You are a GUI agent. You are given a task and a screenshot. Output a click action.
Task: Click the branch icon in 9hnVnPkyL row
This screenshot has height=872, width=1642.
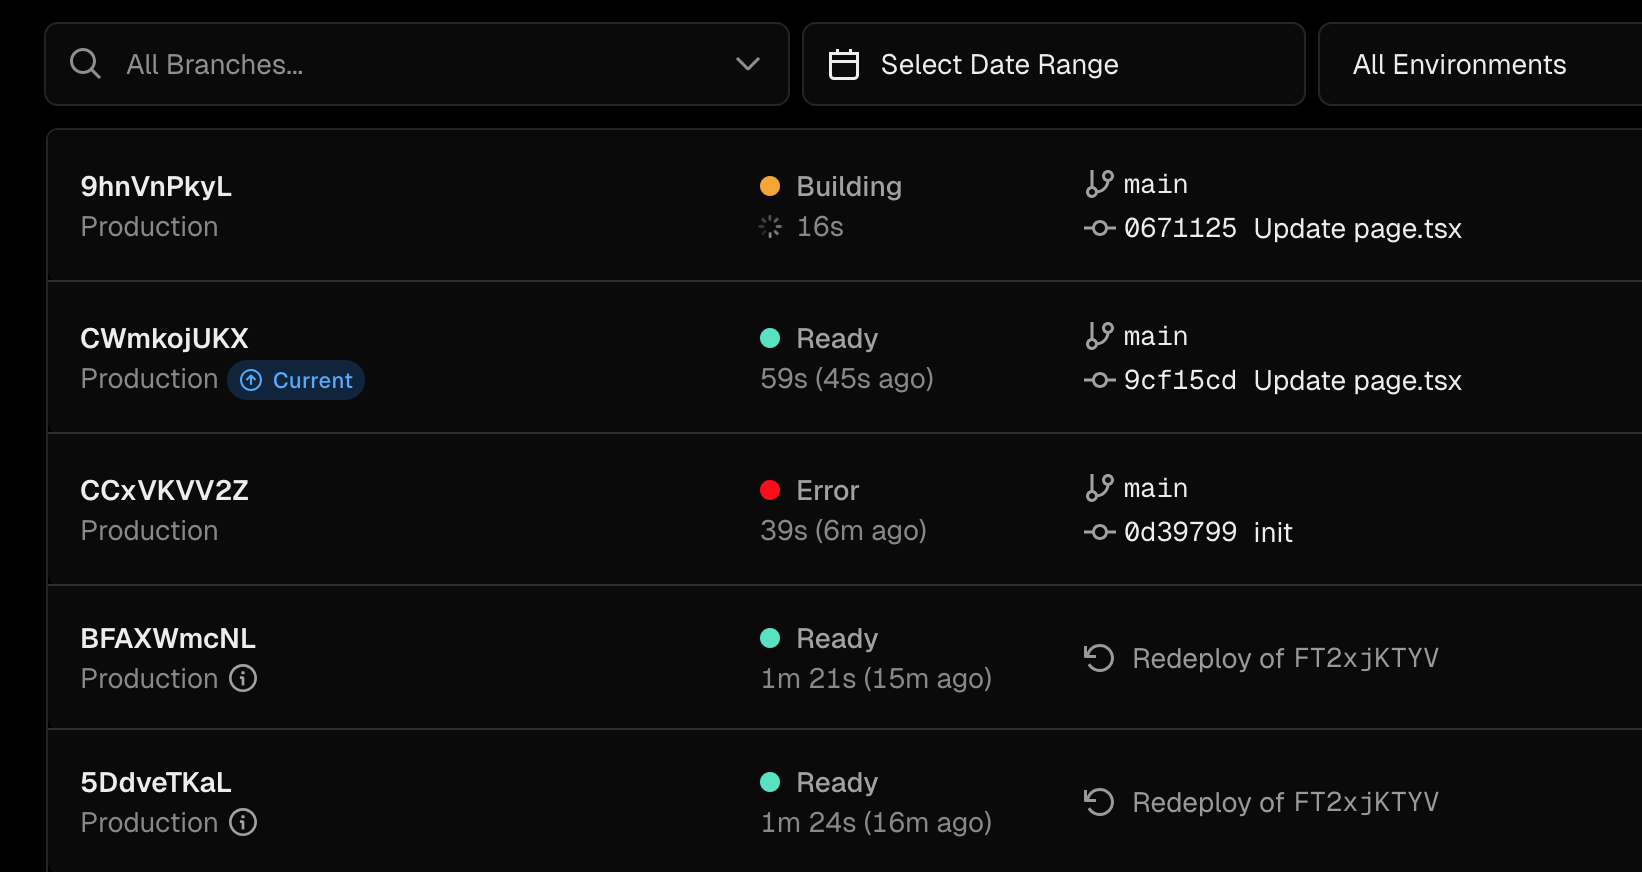pyautogui.click(x=1099, y=184)
